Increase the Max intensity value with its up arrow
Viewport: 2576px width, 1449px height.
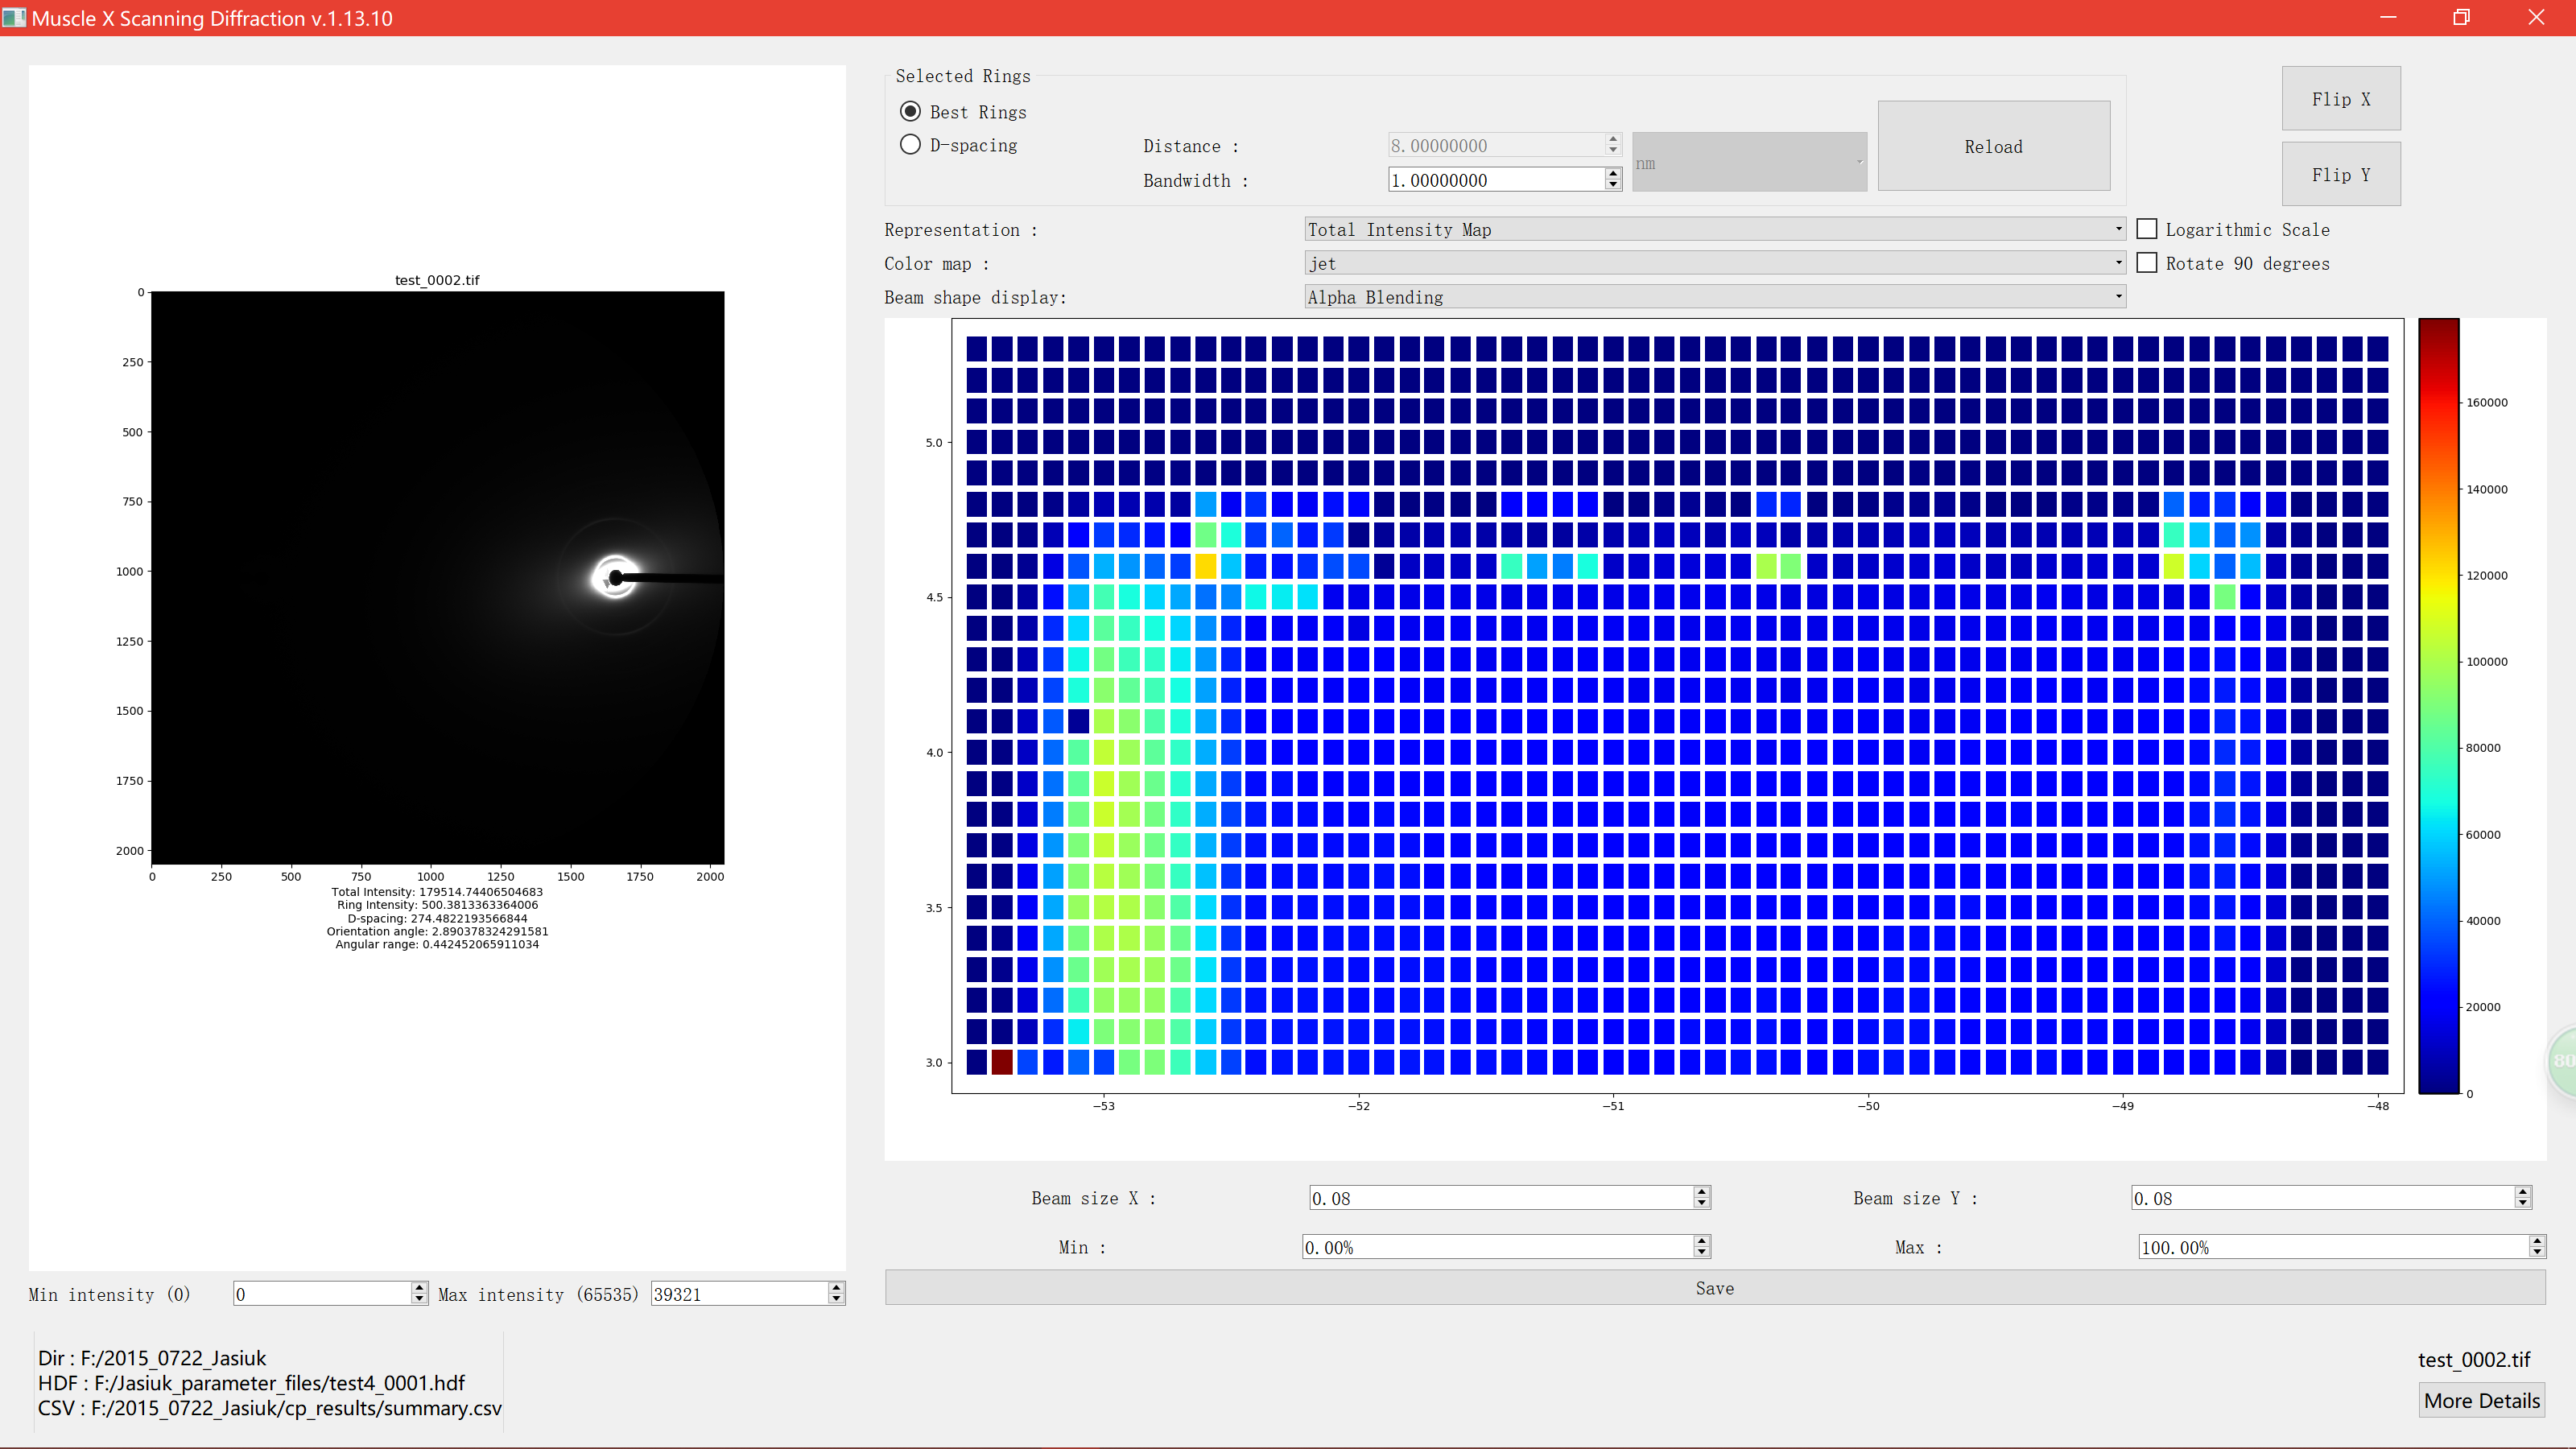pyautogui.click(x=836, y=1288)
